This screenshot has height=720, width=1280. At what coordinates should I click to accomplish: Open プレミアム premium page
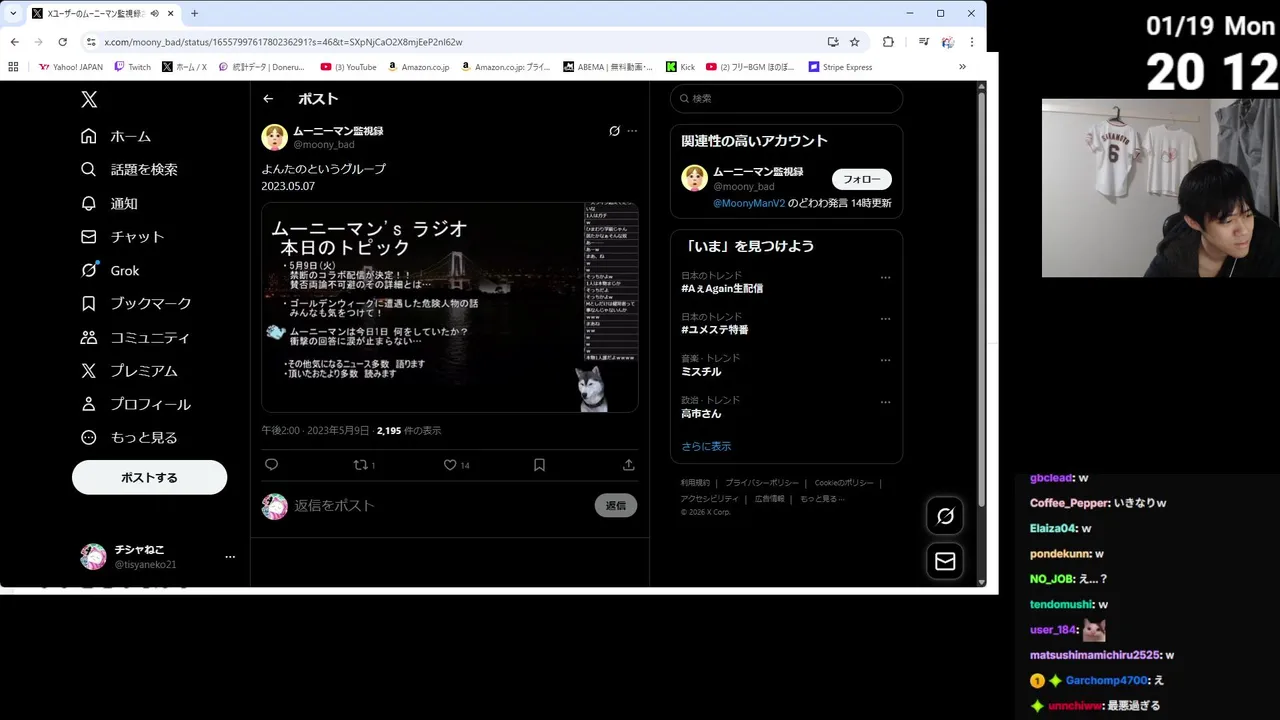129,370
